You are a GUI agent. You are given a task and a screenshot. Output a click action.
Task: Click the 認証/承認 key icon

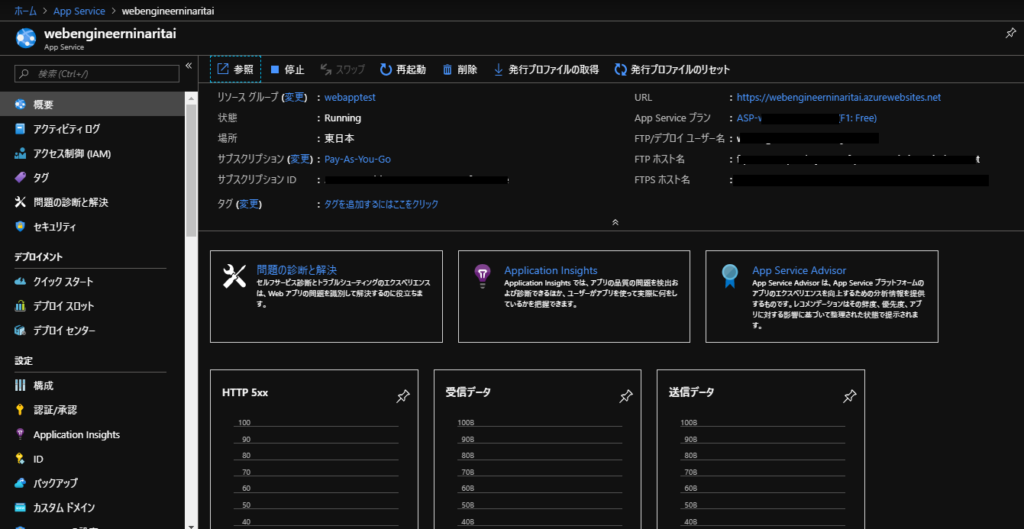pos(20,410)
